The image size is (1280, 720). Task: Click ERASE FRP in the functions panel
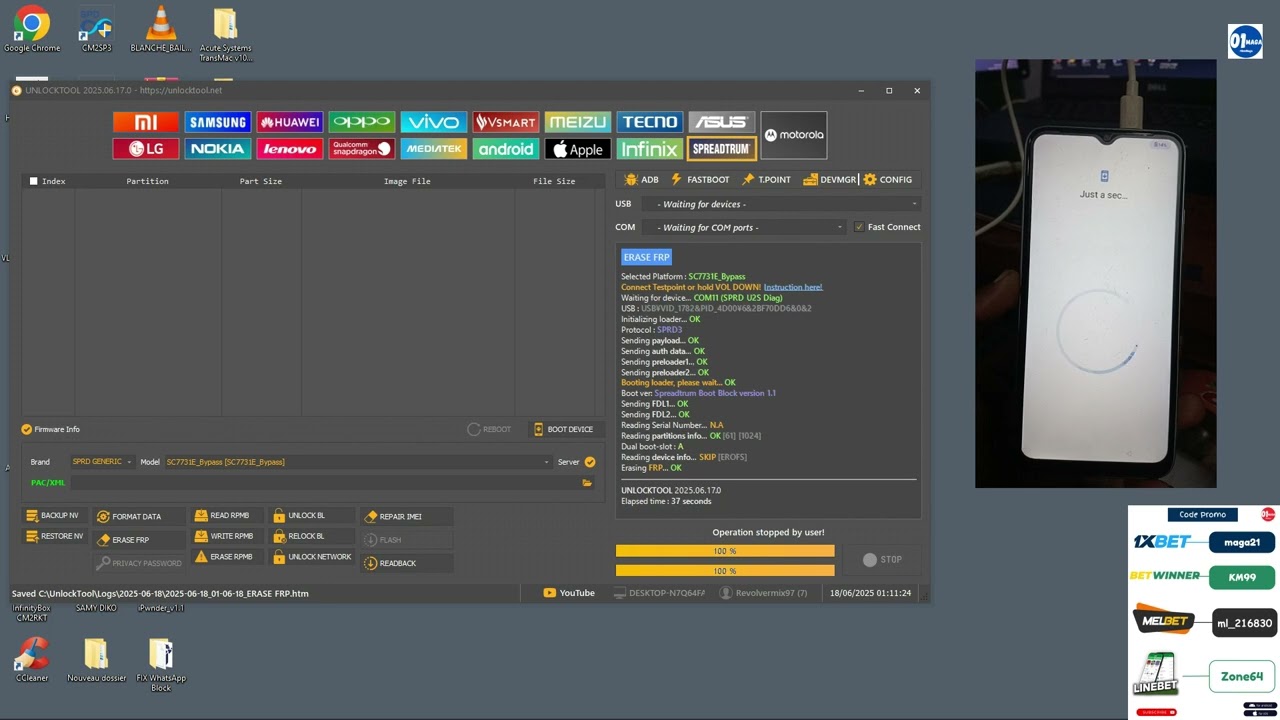coord(139,540)
